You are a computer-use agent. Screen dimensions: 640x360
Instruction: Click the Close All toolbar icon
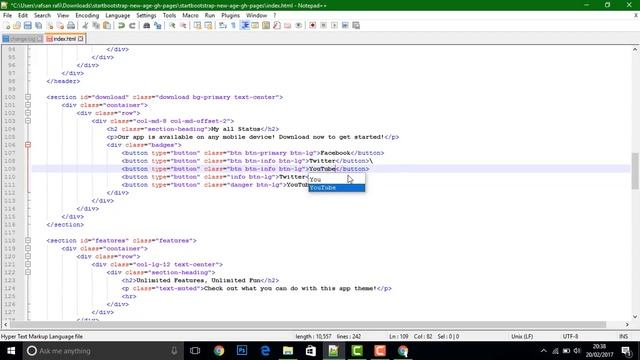click(x=60, y=25)
